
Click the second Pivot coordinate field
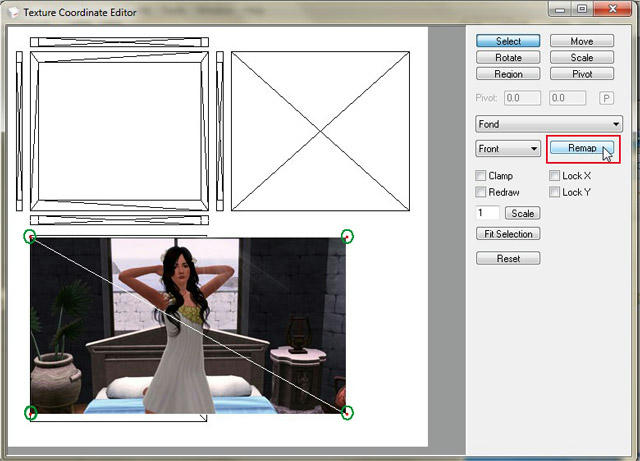567,98
